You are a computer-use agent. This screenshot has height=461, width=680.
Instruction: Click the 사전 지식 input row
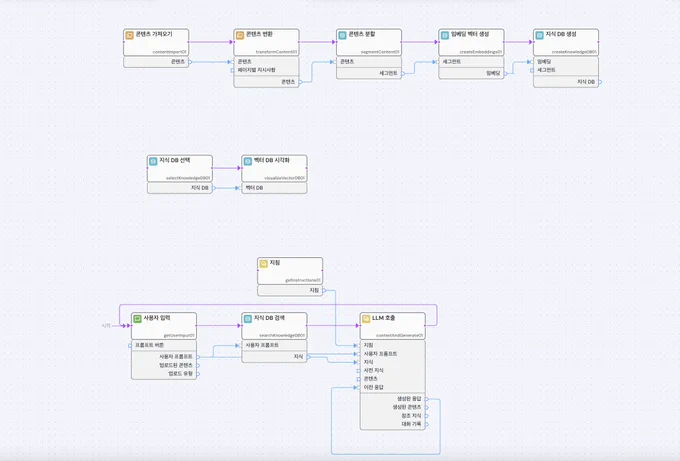392,371
